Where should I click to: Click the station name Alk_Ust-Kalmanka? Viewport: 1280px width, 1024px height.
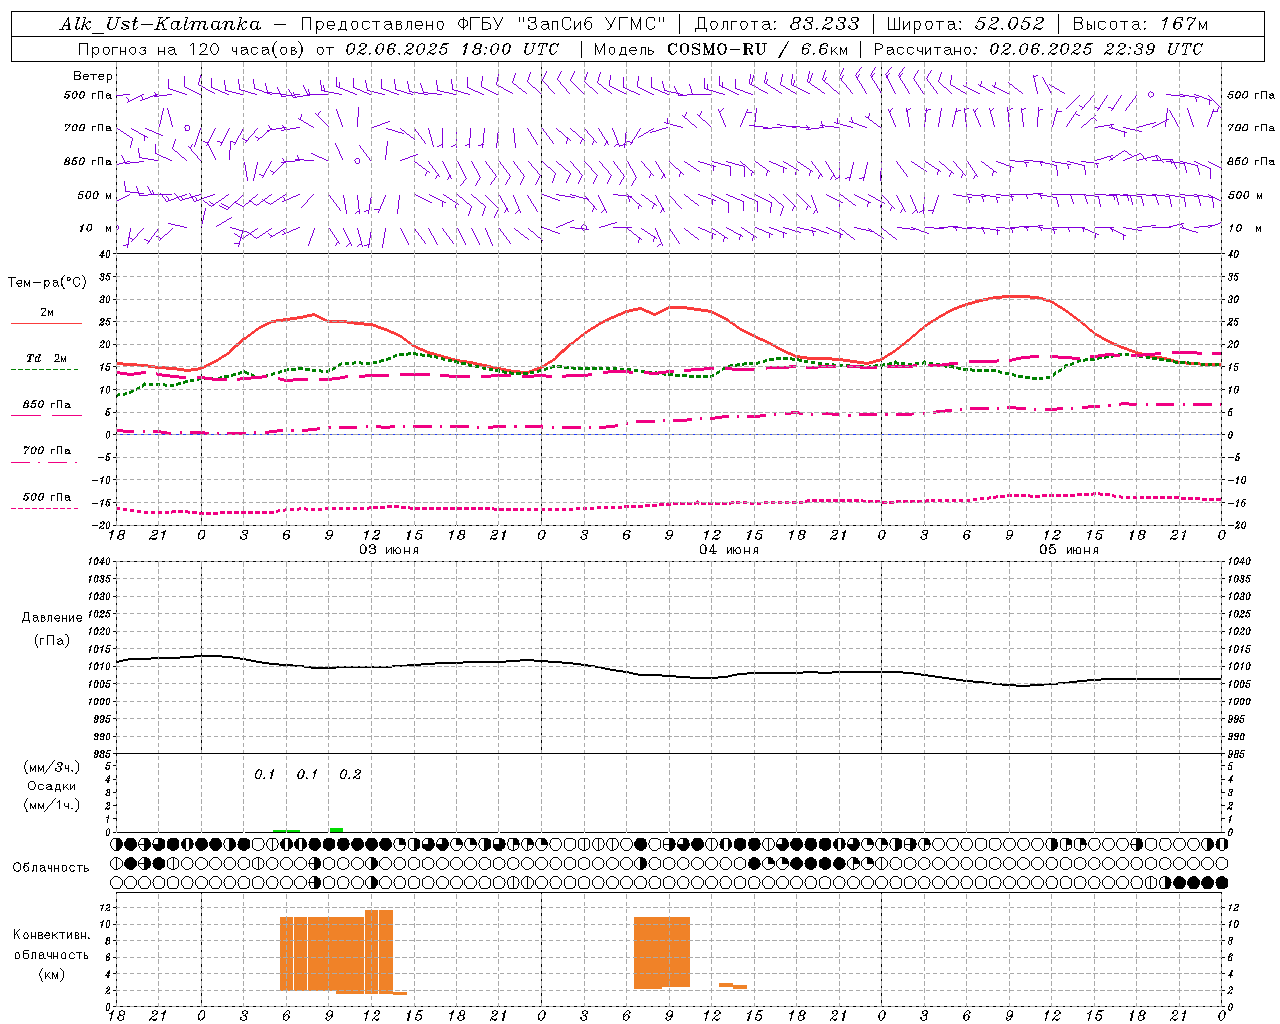(160, 24)
